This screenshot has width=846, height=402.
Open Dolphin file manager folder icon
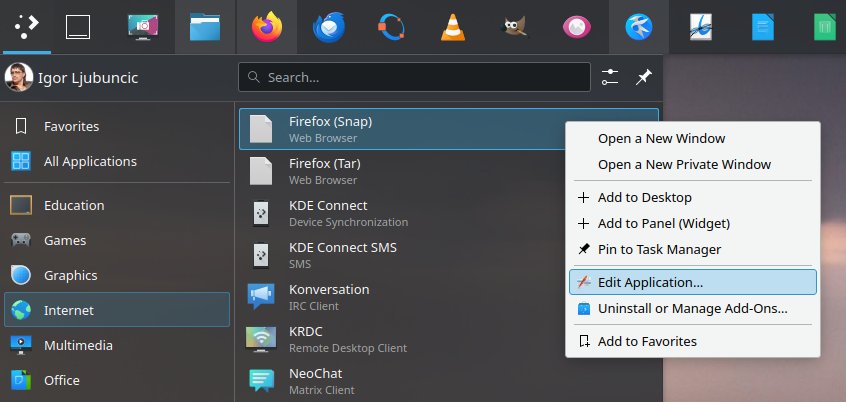pos(203,27)
